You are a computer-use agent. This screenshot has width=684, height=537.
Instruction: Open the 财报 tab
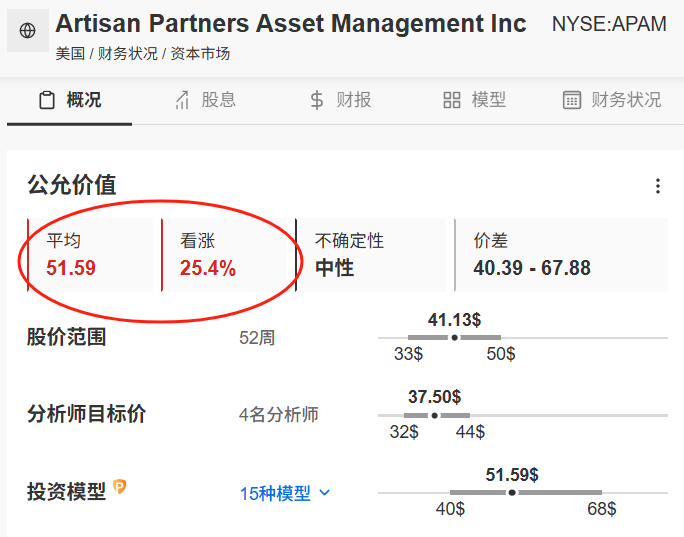(340, 100)
